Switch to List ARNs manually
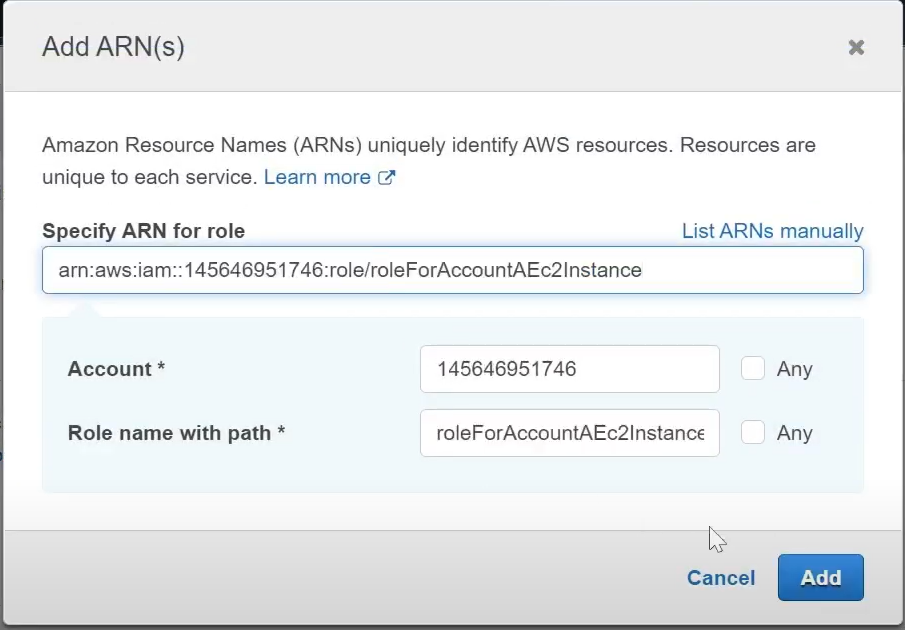This screenshot has width=905, height=630. 772,231
